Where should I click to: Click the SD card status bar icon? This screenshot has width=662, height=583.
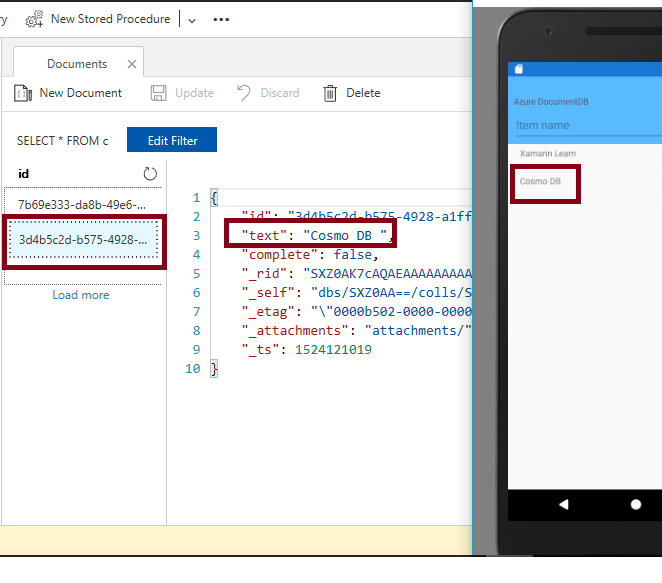(519, 69)
